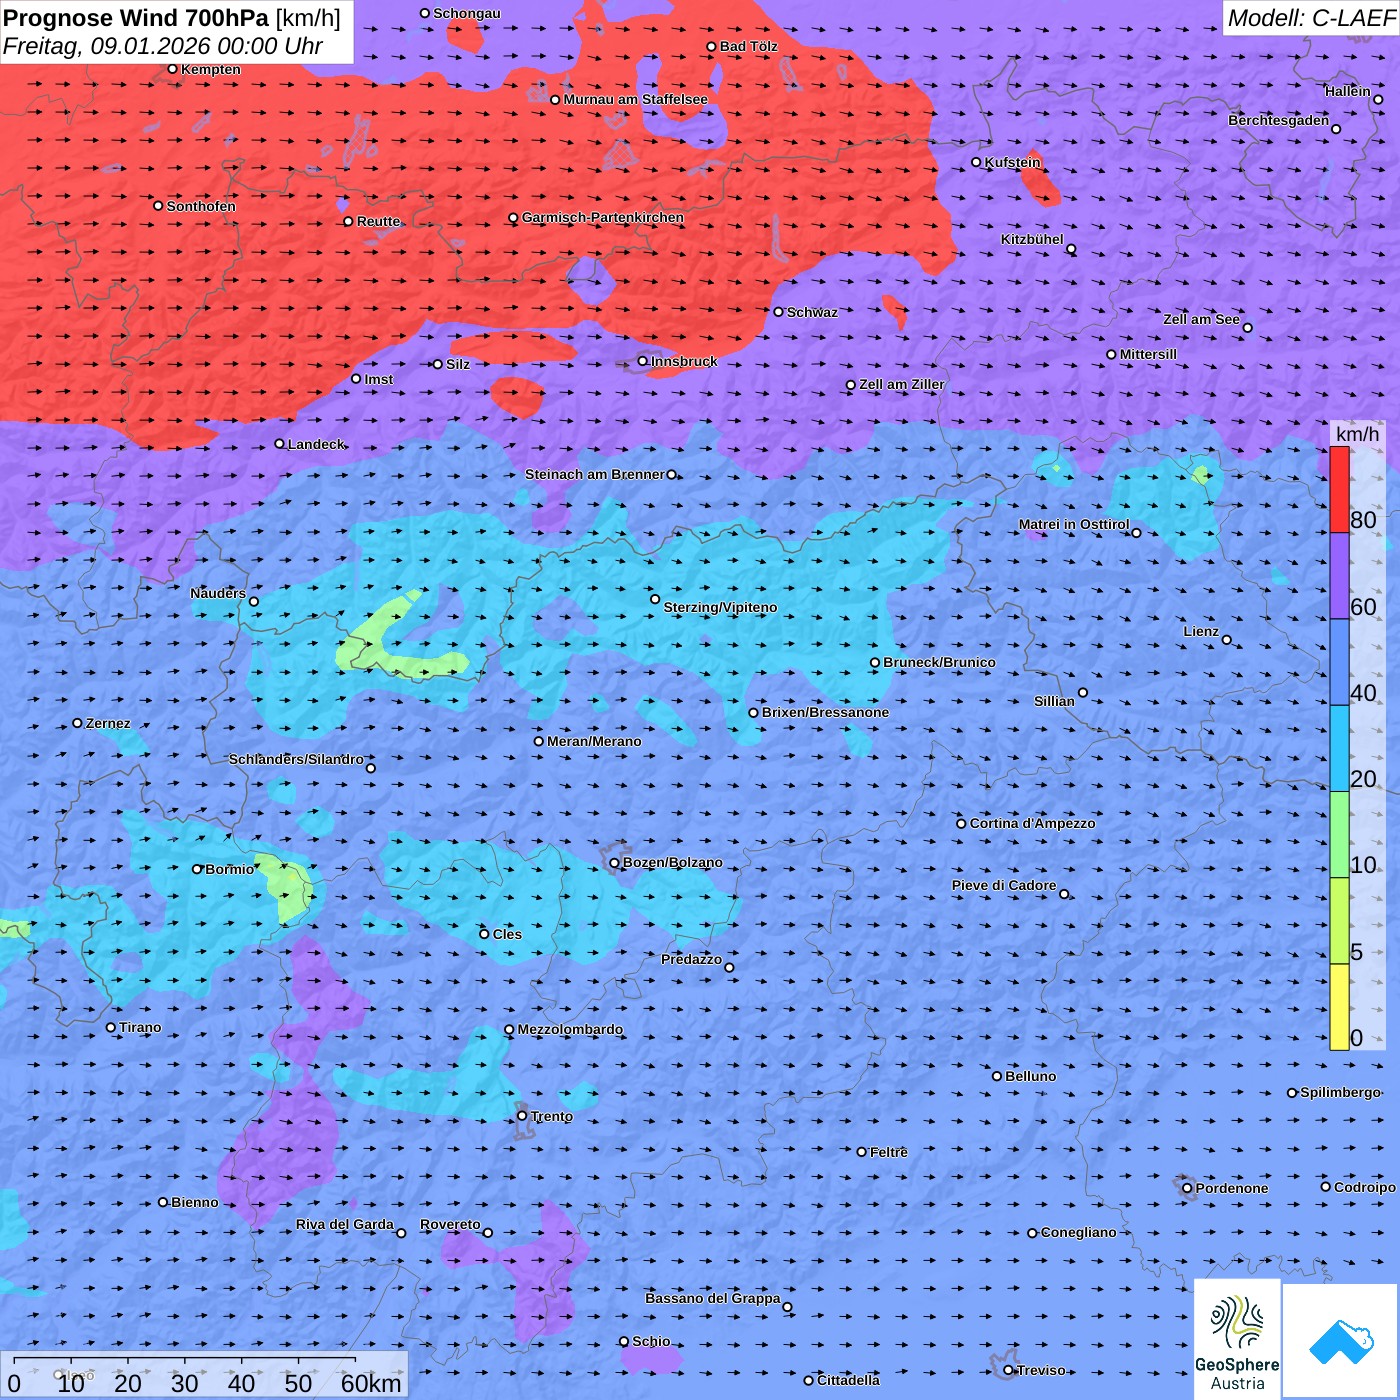Click the 'Spilimbergo' label
Image resolution: width=1400 pixels, height=1400 pixels.
pyautogui.click(x=1340, y=1092)
